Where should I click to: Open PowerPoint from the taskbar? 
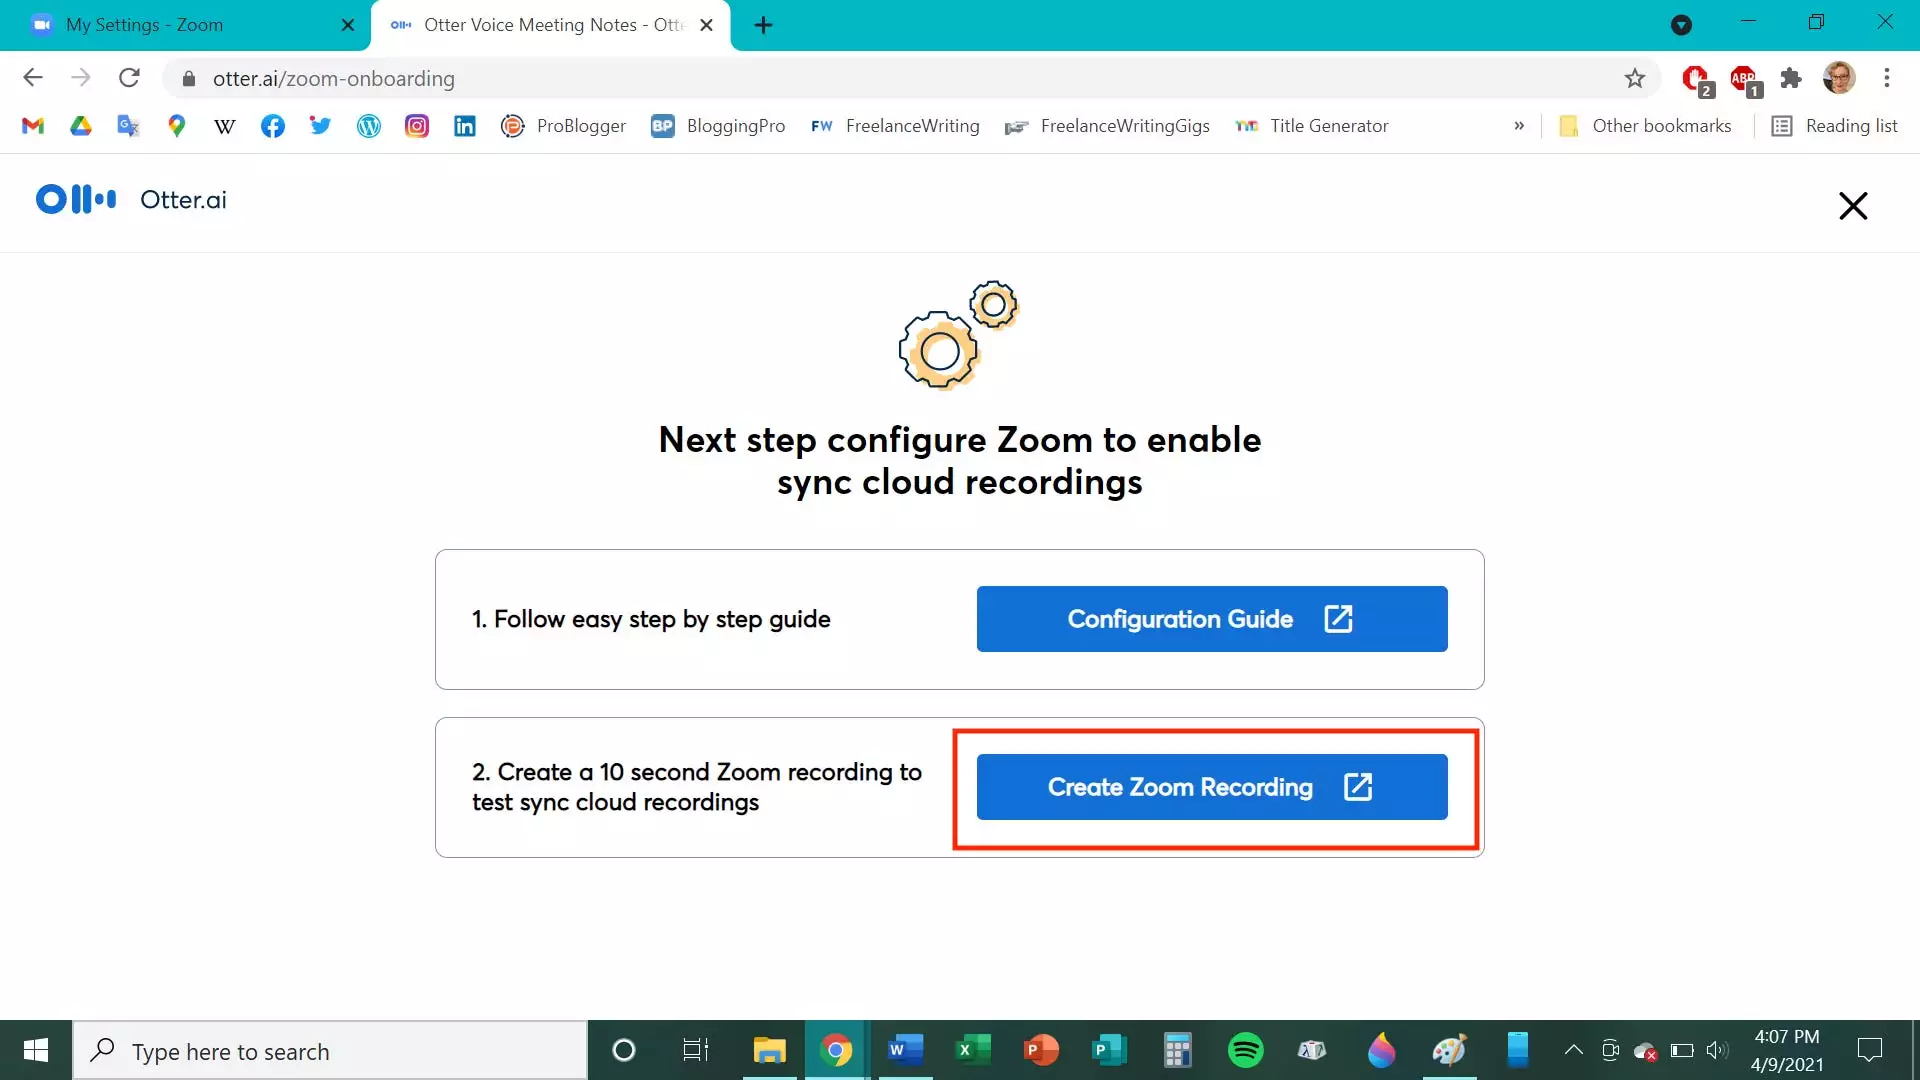click(x=1041, y=1050)
